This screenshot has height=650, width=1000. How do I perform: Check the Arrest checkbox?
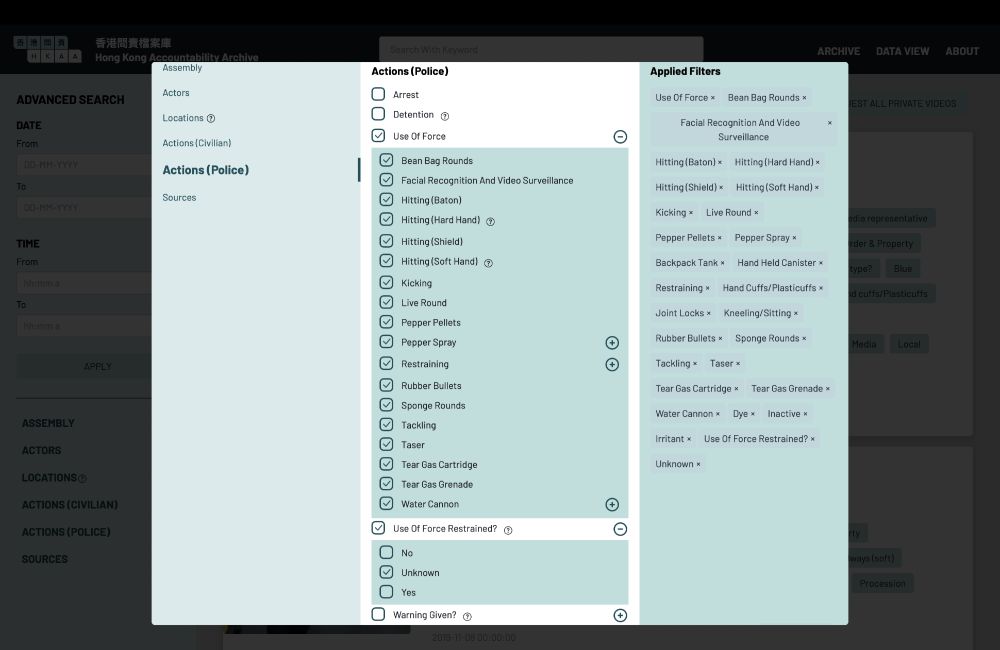pyautogui.click(x=378, y=94)
